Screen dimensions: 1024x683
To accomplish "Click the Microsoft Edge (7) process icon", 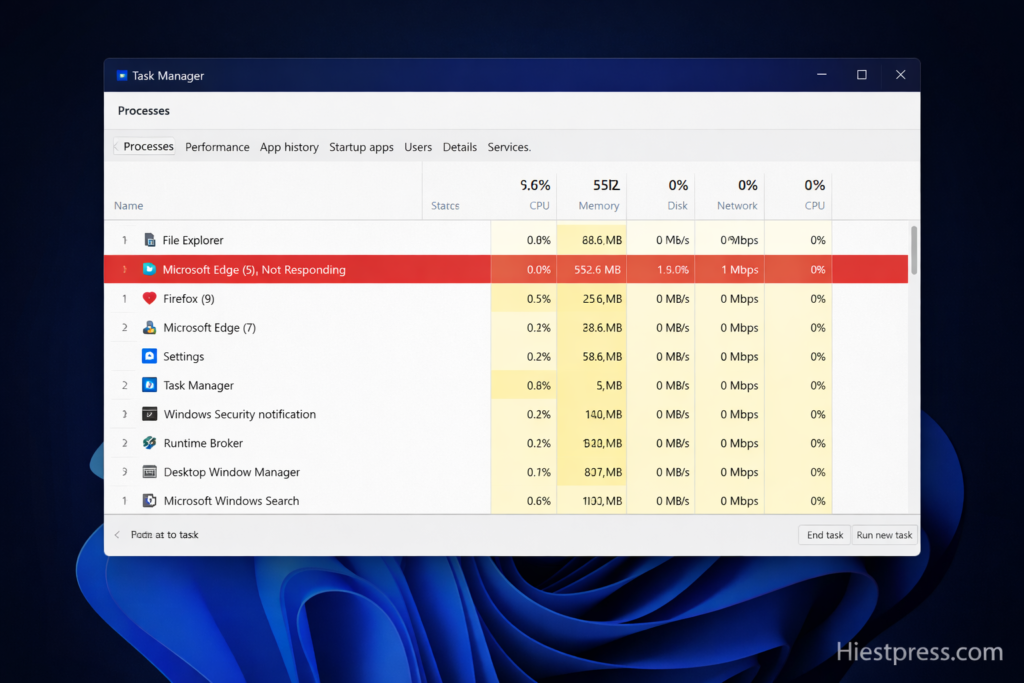I will coord(150,327).
